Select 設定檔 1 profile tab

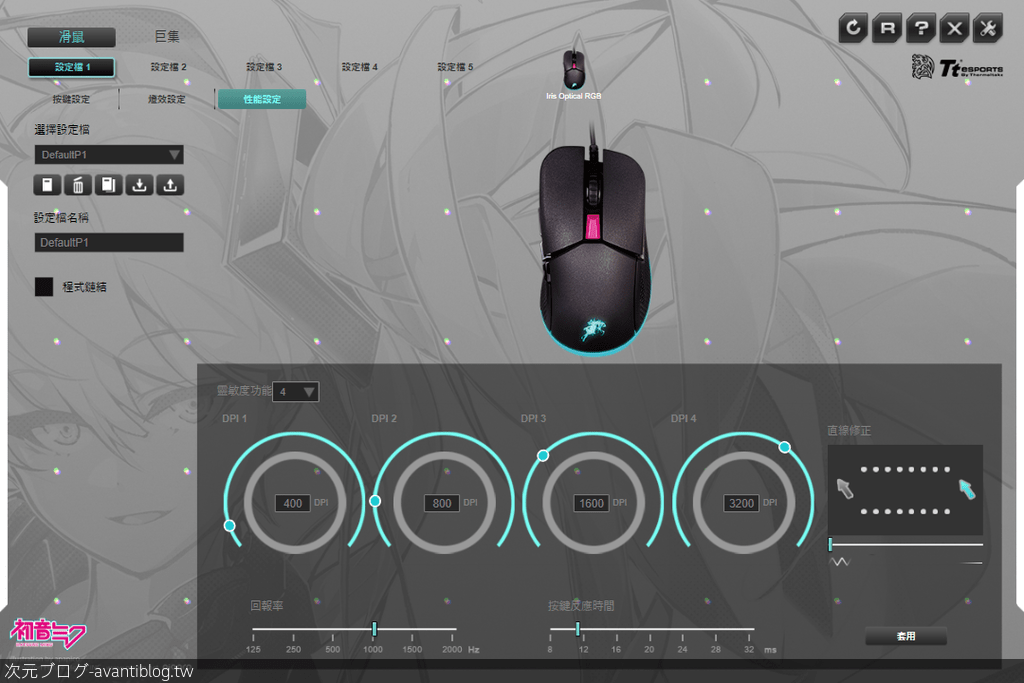[72, 67]
